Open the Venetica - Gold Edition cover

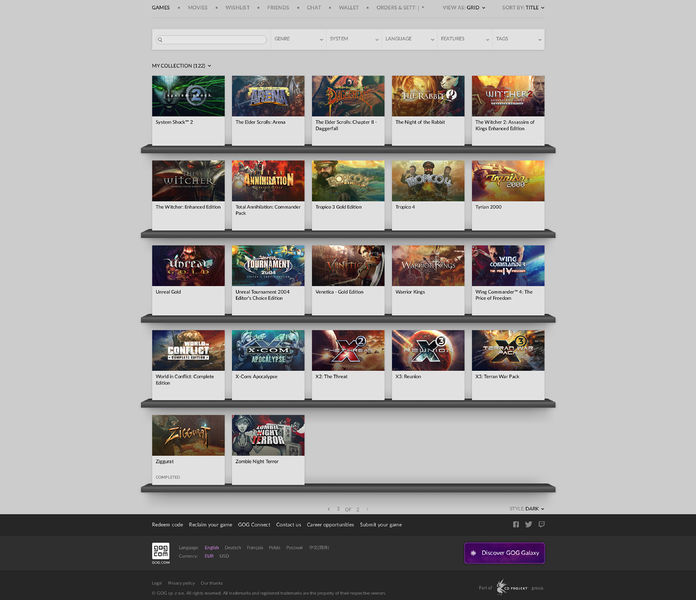[348, 265]
